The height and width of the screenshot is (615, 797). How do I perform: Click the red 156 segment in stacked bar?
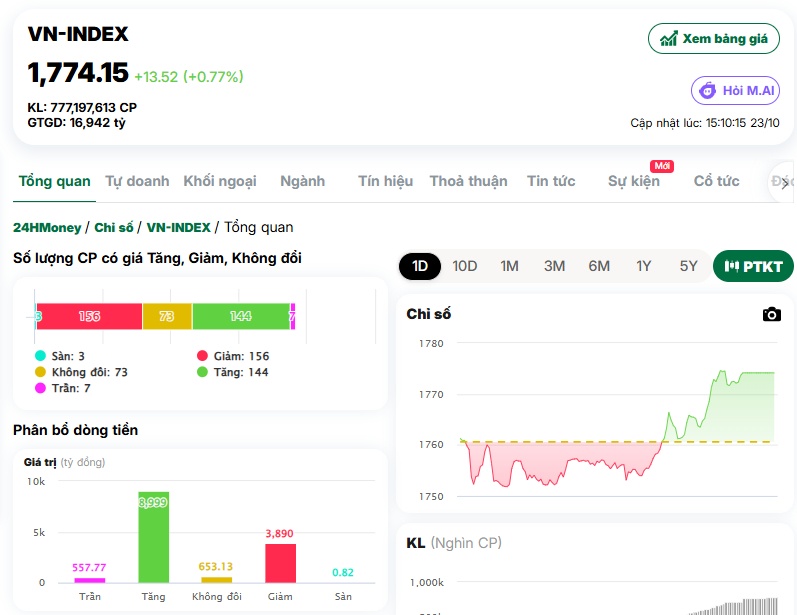click(89, 316)
